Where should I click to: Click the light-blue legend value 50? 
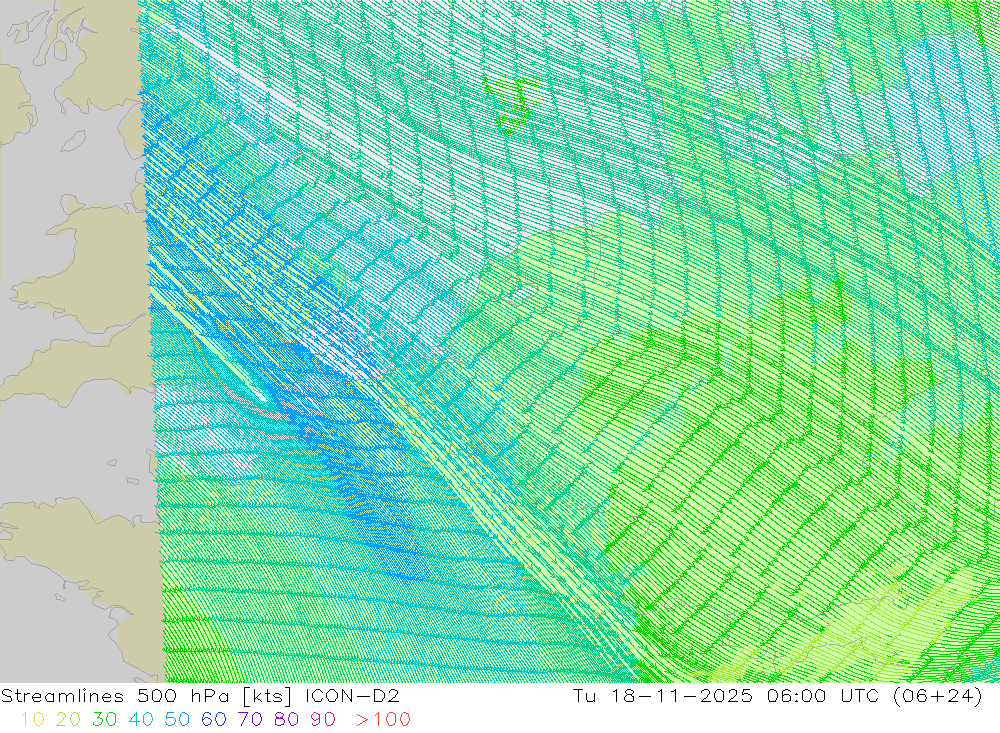tap(177, 720)
